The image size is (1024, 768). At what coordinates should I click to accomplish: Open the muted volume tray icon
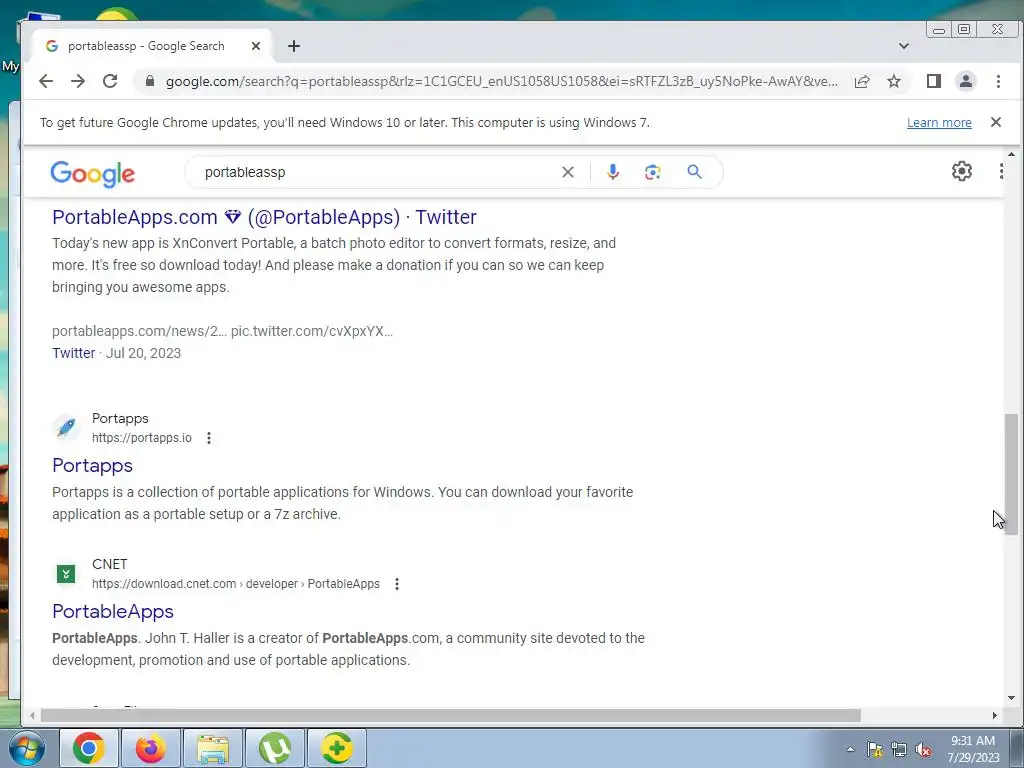click(x=923, y=750)
